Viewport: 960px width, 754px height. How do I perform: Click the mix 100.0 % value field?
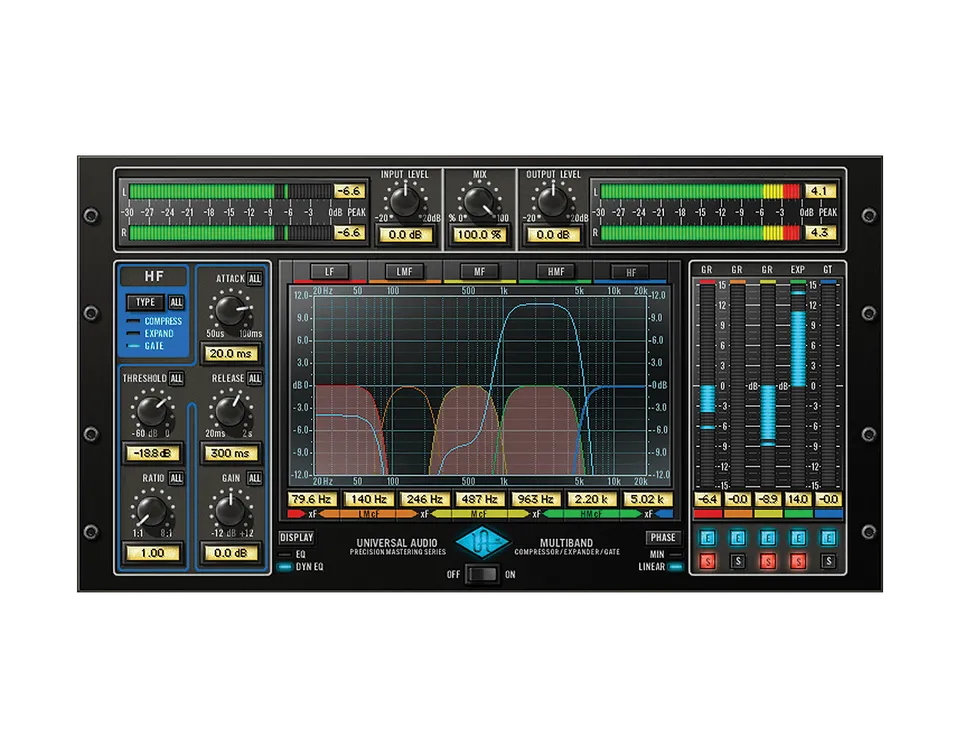coord(479,234)
